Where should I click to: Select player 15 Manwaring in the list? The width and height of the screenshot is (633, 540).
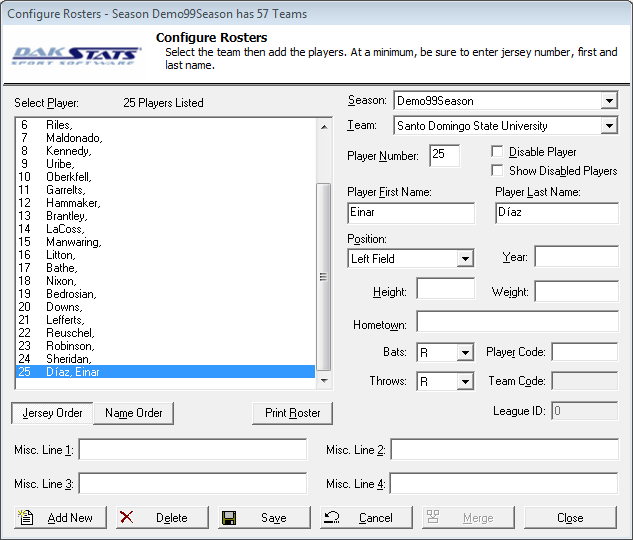[x=73, y=242]
